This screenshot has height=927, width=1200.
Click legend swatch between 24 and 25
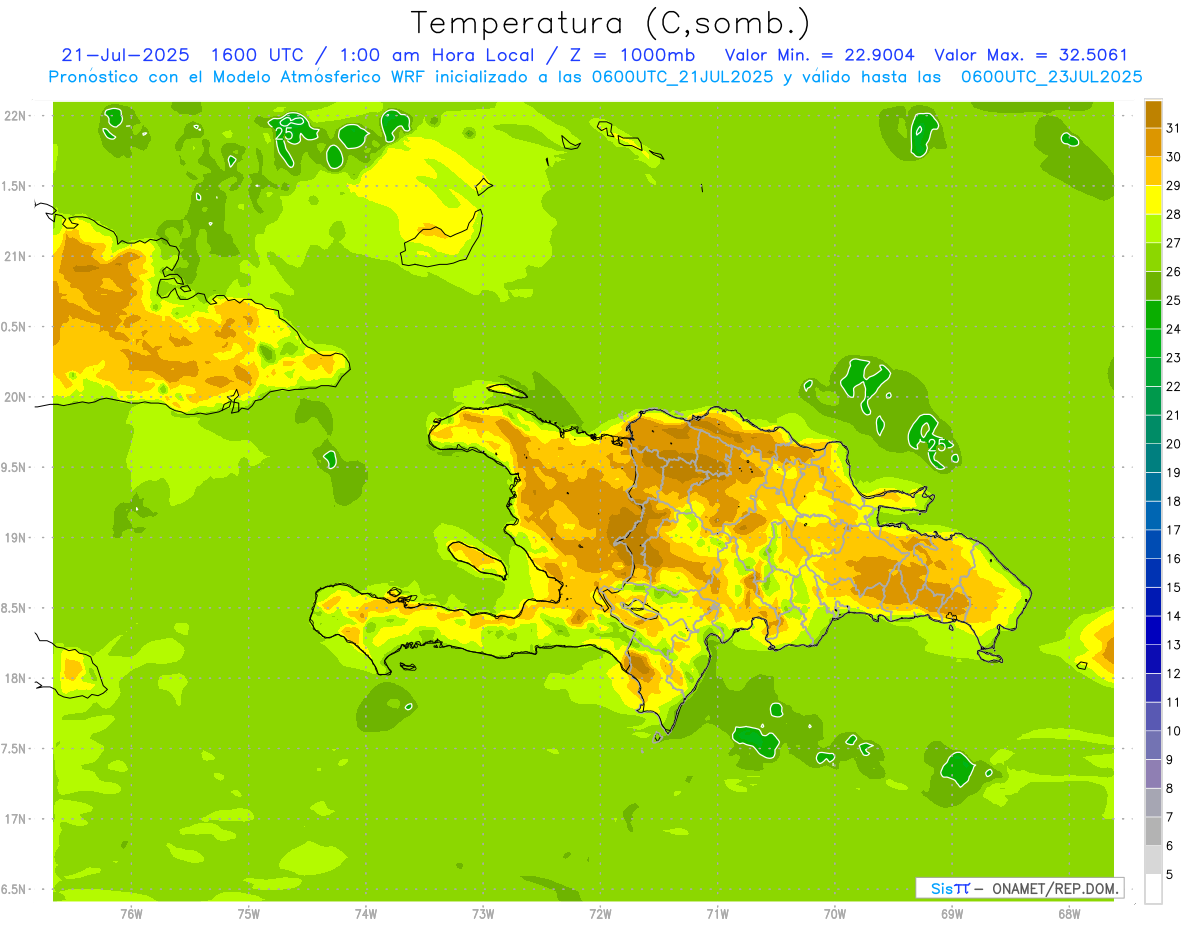1153,314
